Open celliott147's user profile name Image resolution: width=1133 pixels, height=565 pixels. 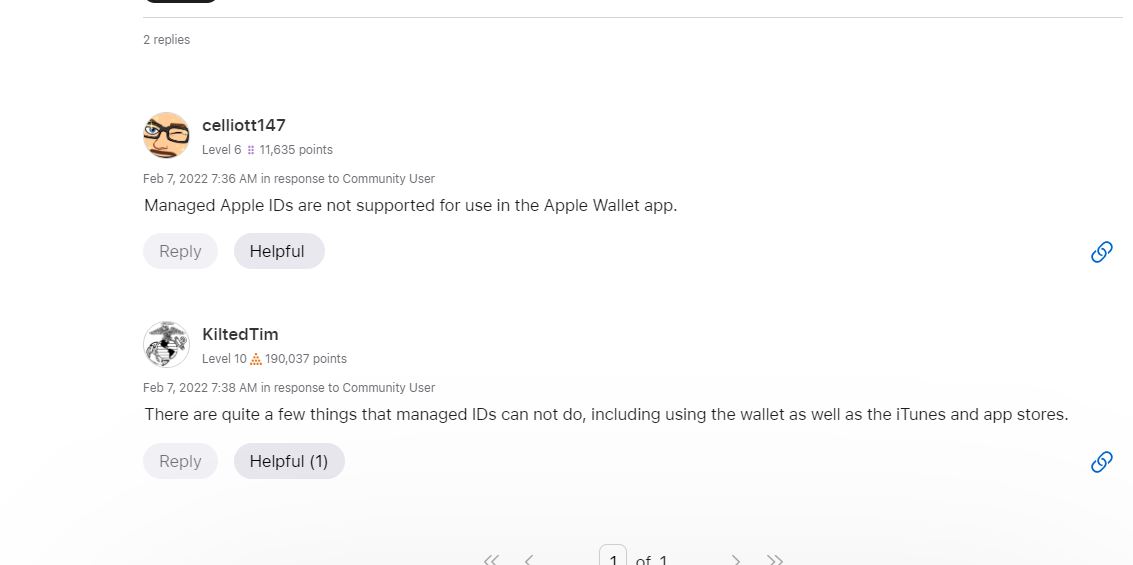[x=243, y=125]
